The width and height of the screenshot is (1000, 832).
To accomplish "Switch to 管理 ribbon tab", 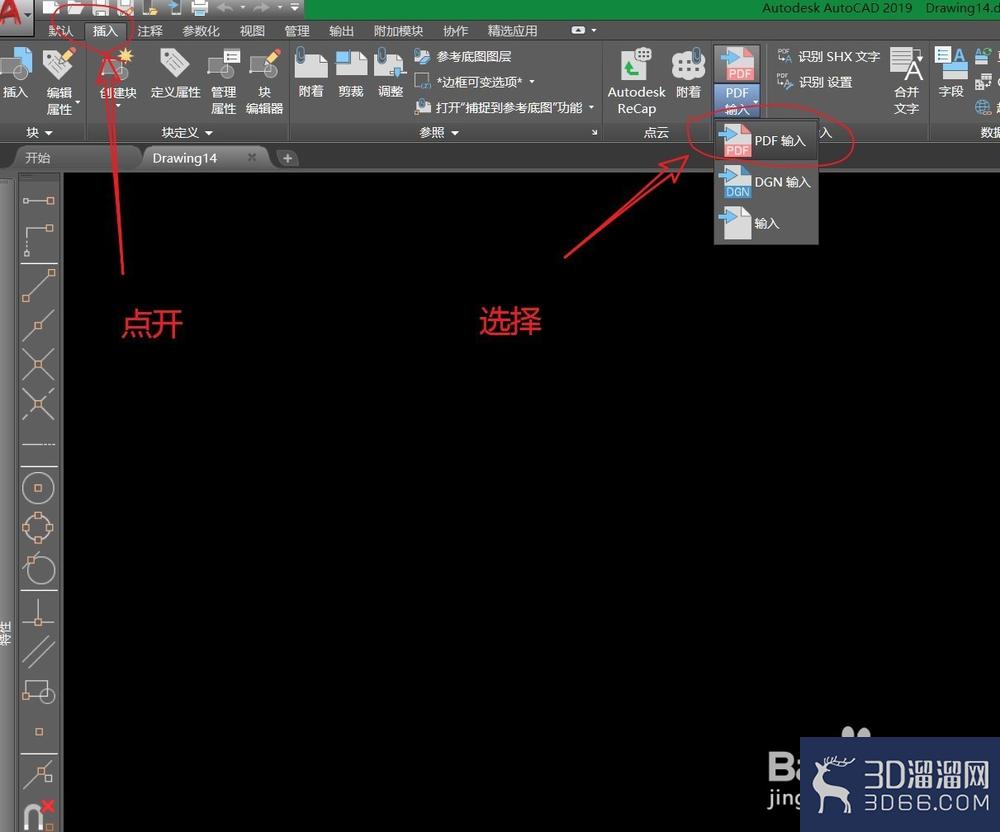I will click(297, 31).
